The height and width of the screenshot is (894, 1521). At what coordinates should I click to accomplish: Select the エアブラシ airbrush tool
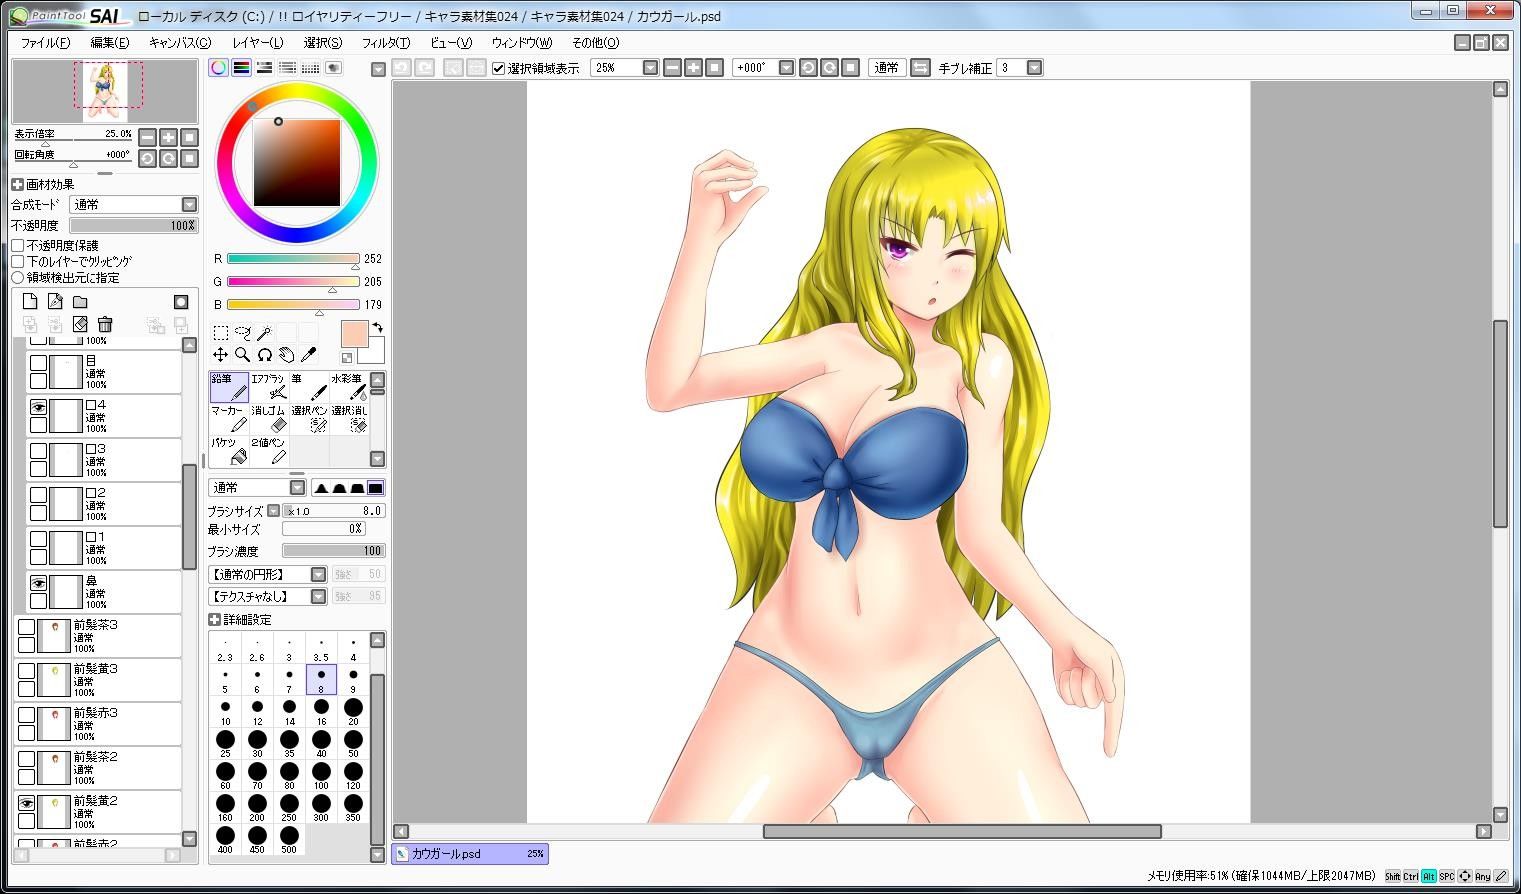point(269,387)
